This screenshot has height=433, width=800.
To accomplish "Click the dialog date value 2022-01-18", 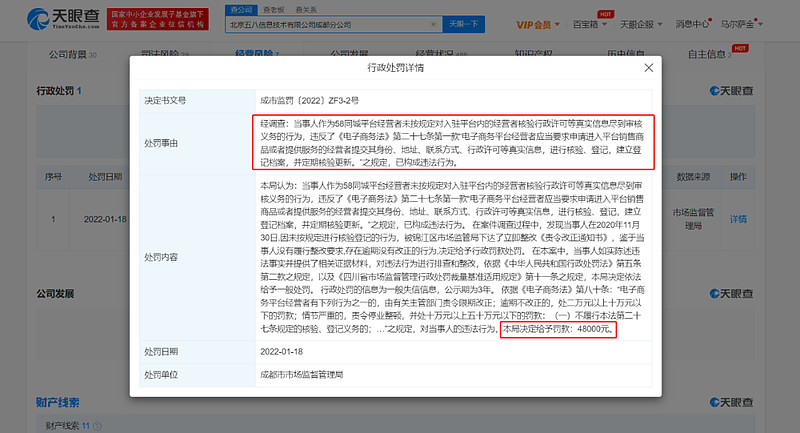I will [x=281, y=352].
